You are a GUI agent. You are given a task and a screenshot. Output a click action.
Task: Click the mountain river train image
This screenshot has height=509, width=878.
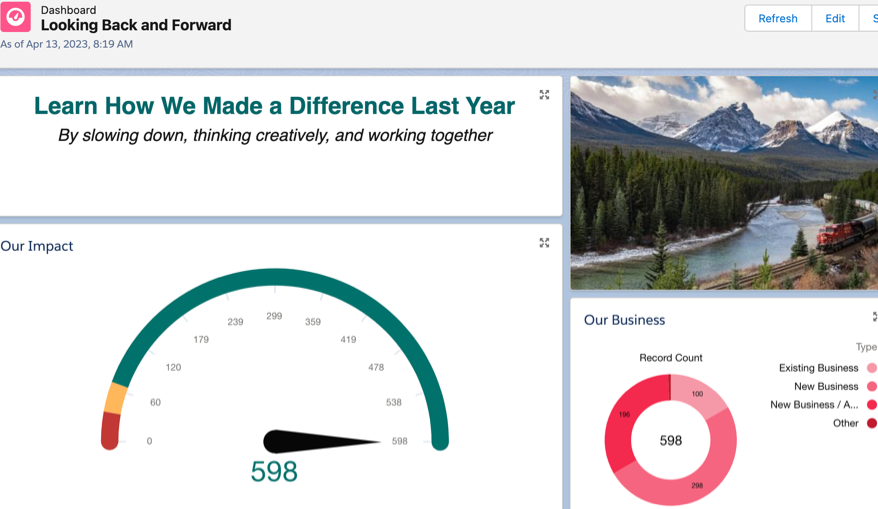(x=724, y=183)
